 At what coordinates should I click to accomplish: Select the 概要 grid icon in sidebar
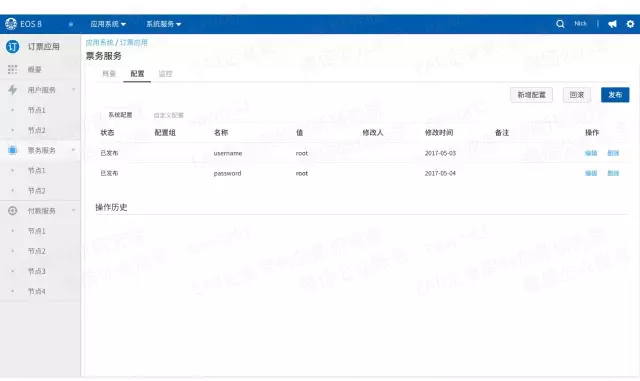pos(13,69)
